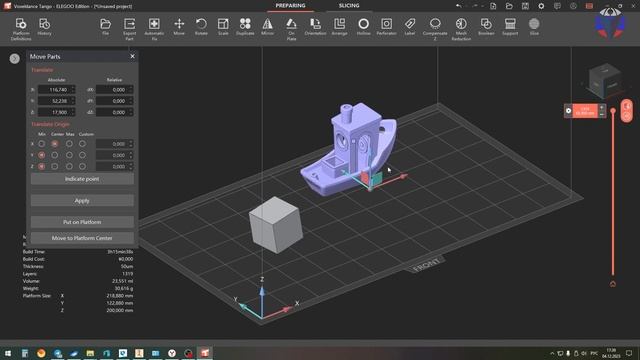The height and width of the screenshot is (360, 640).
Task: Click stepper on X custom origin field
Action: click(131, 144)
